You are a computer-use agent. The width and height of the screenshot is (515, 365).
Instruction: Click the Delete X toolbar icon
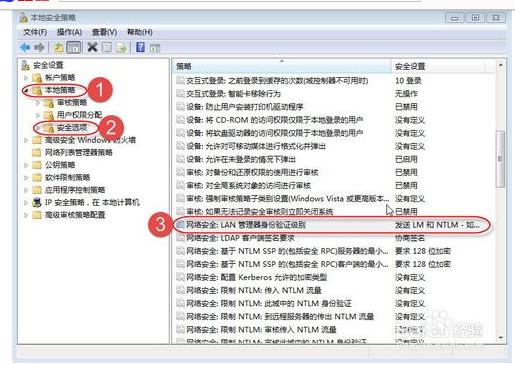coord(92,47)
